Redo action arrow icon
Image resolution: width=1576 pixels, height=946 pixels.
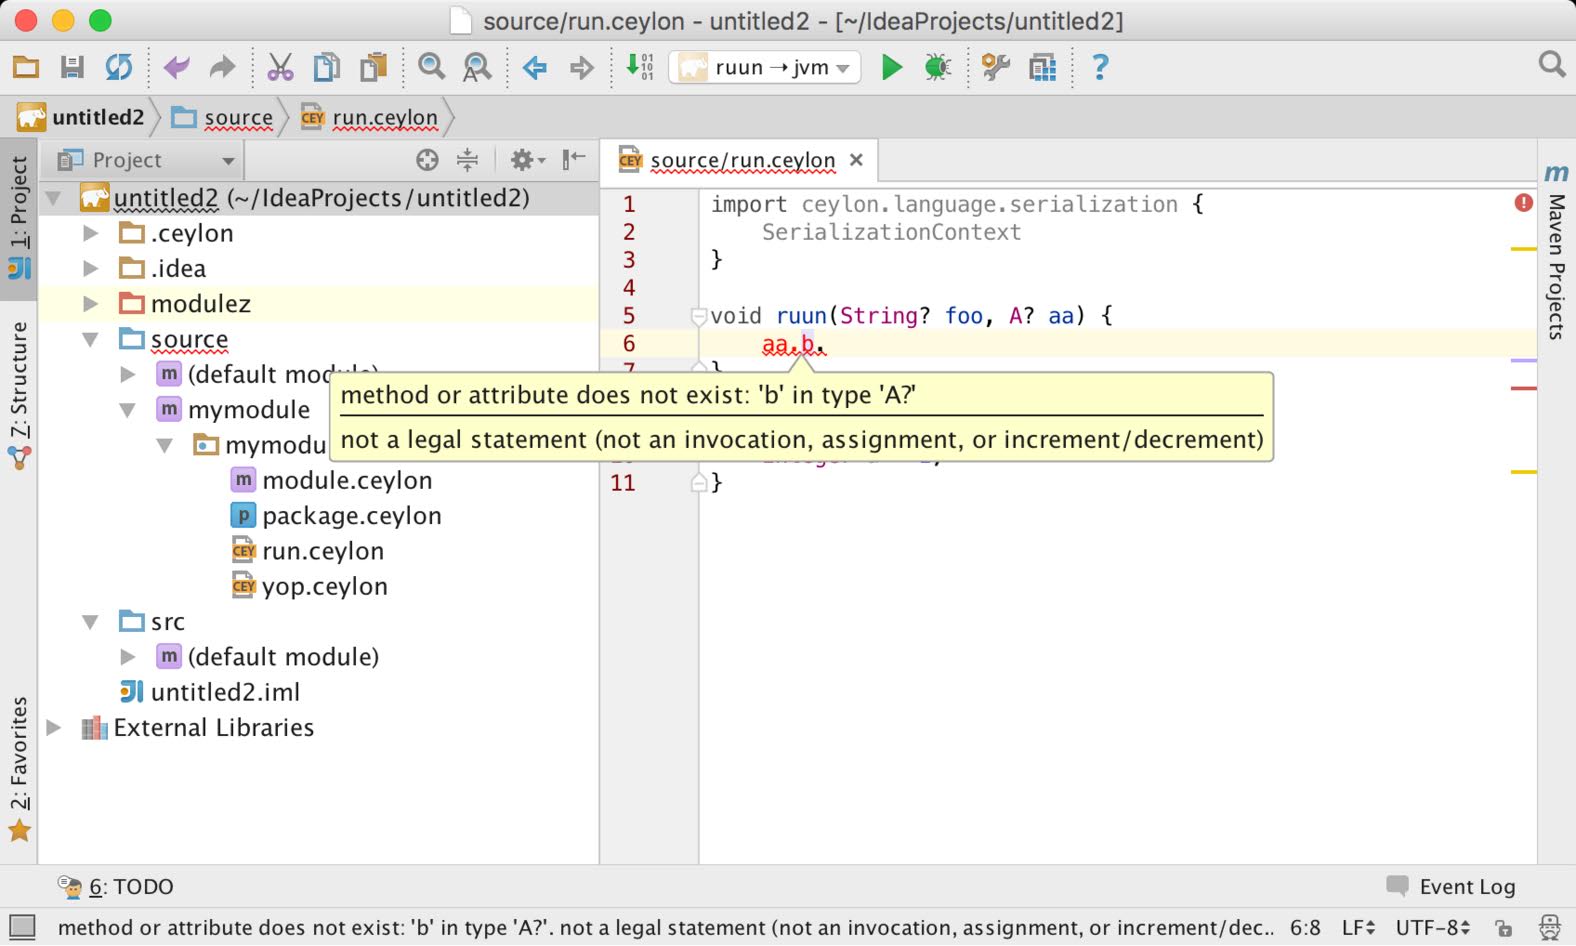222,68
